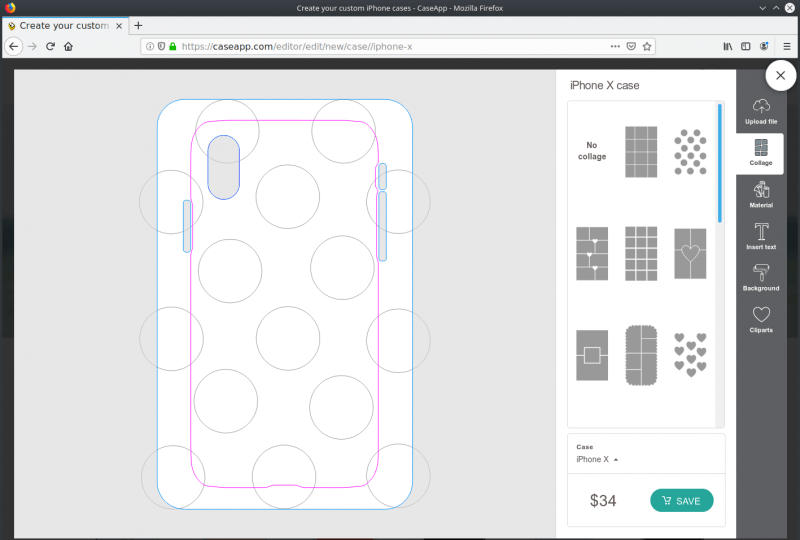
Task: Go forward in Firefox
Action: 32,46
